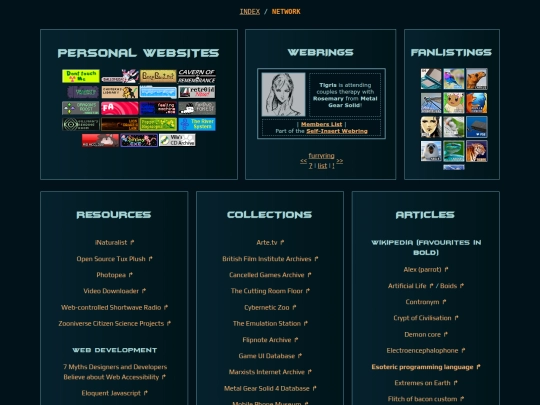Click the dark-haired woman portrait fanlisting icon
540x405 pixels.
pyautogui.click(x=431, y=127)
